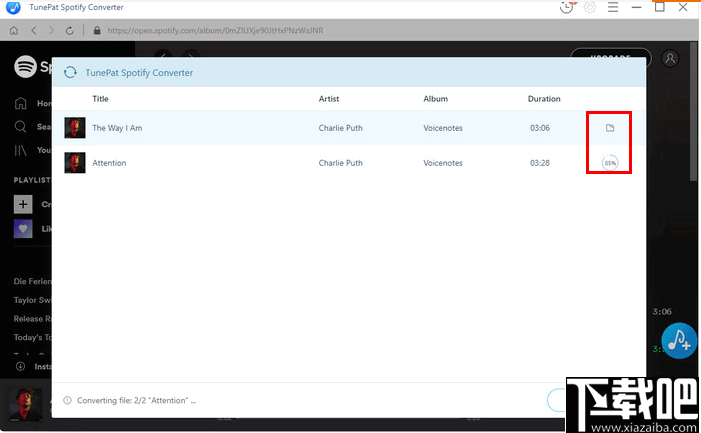Click "Converting file: 2/2" status text
Image resolution: width=701 pixels, height=433 pixels.
[x=136, y=400]
